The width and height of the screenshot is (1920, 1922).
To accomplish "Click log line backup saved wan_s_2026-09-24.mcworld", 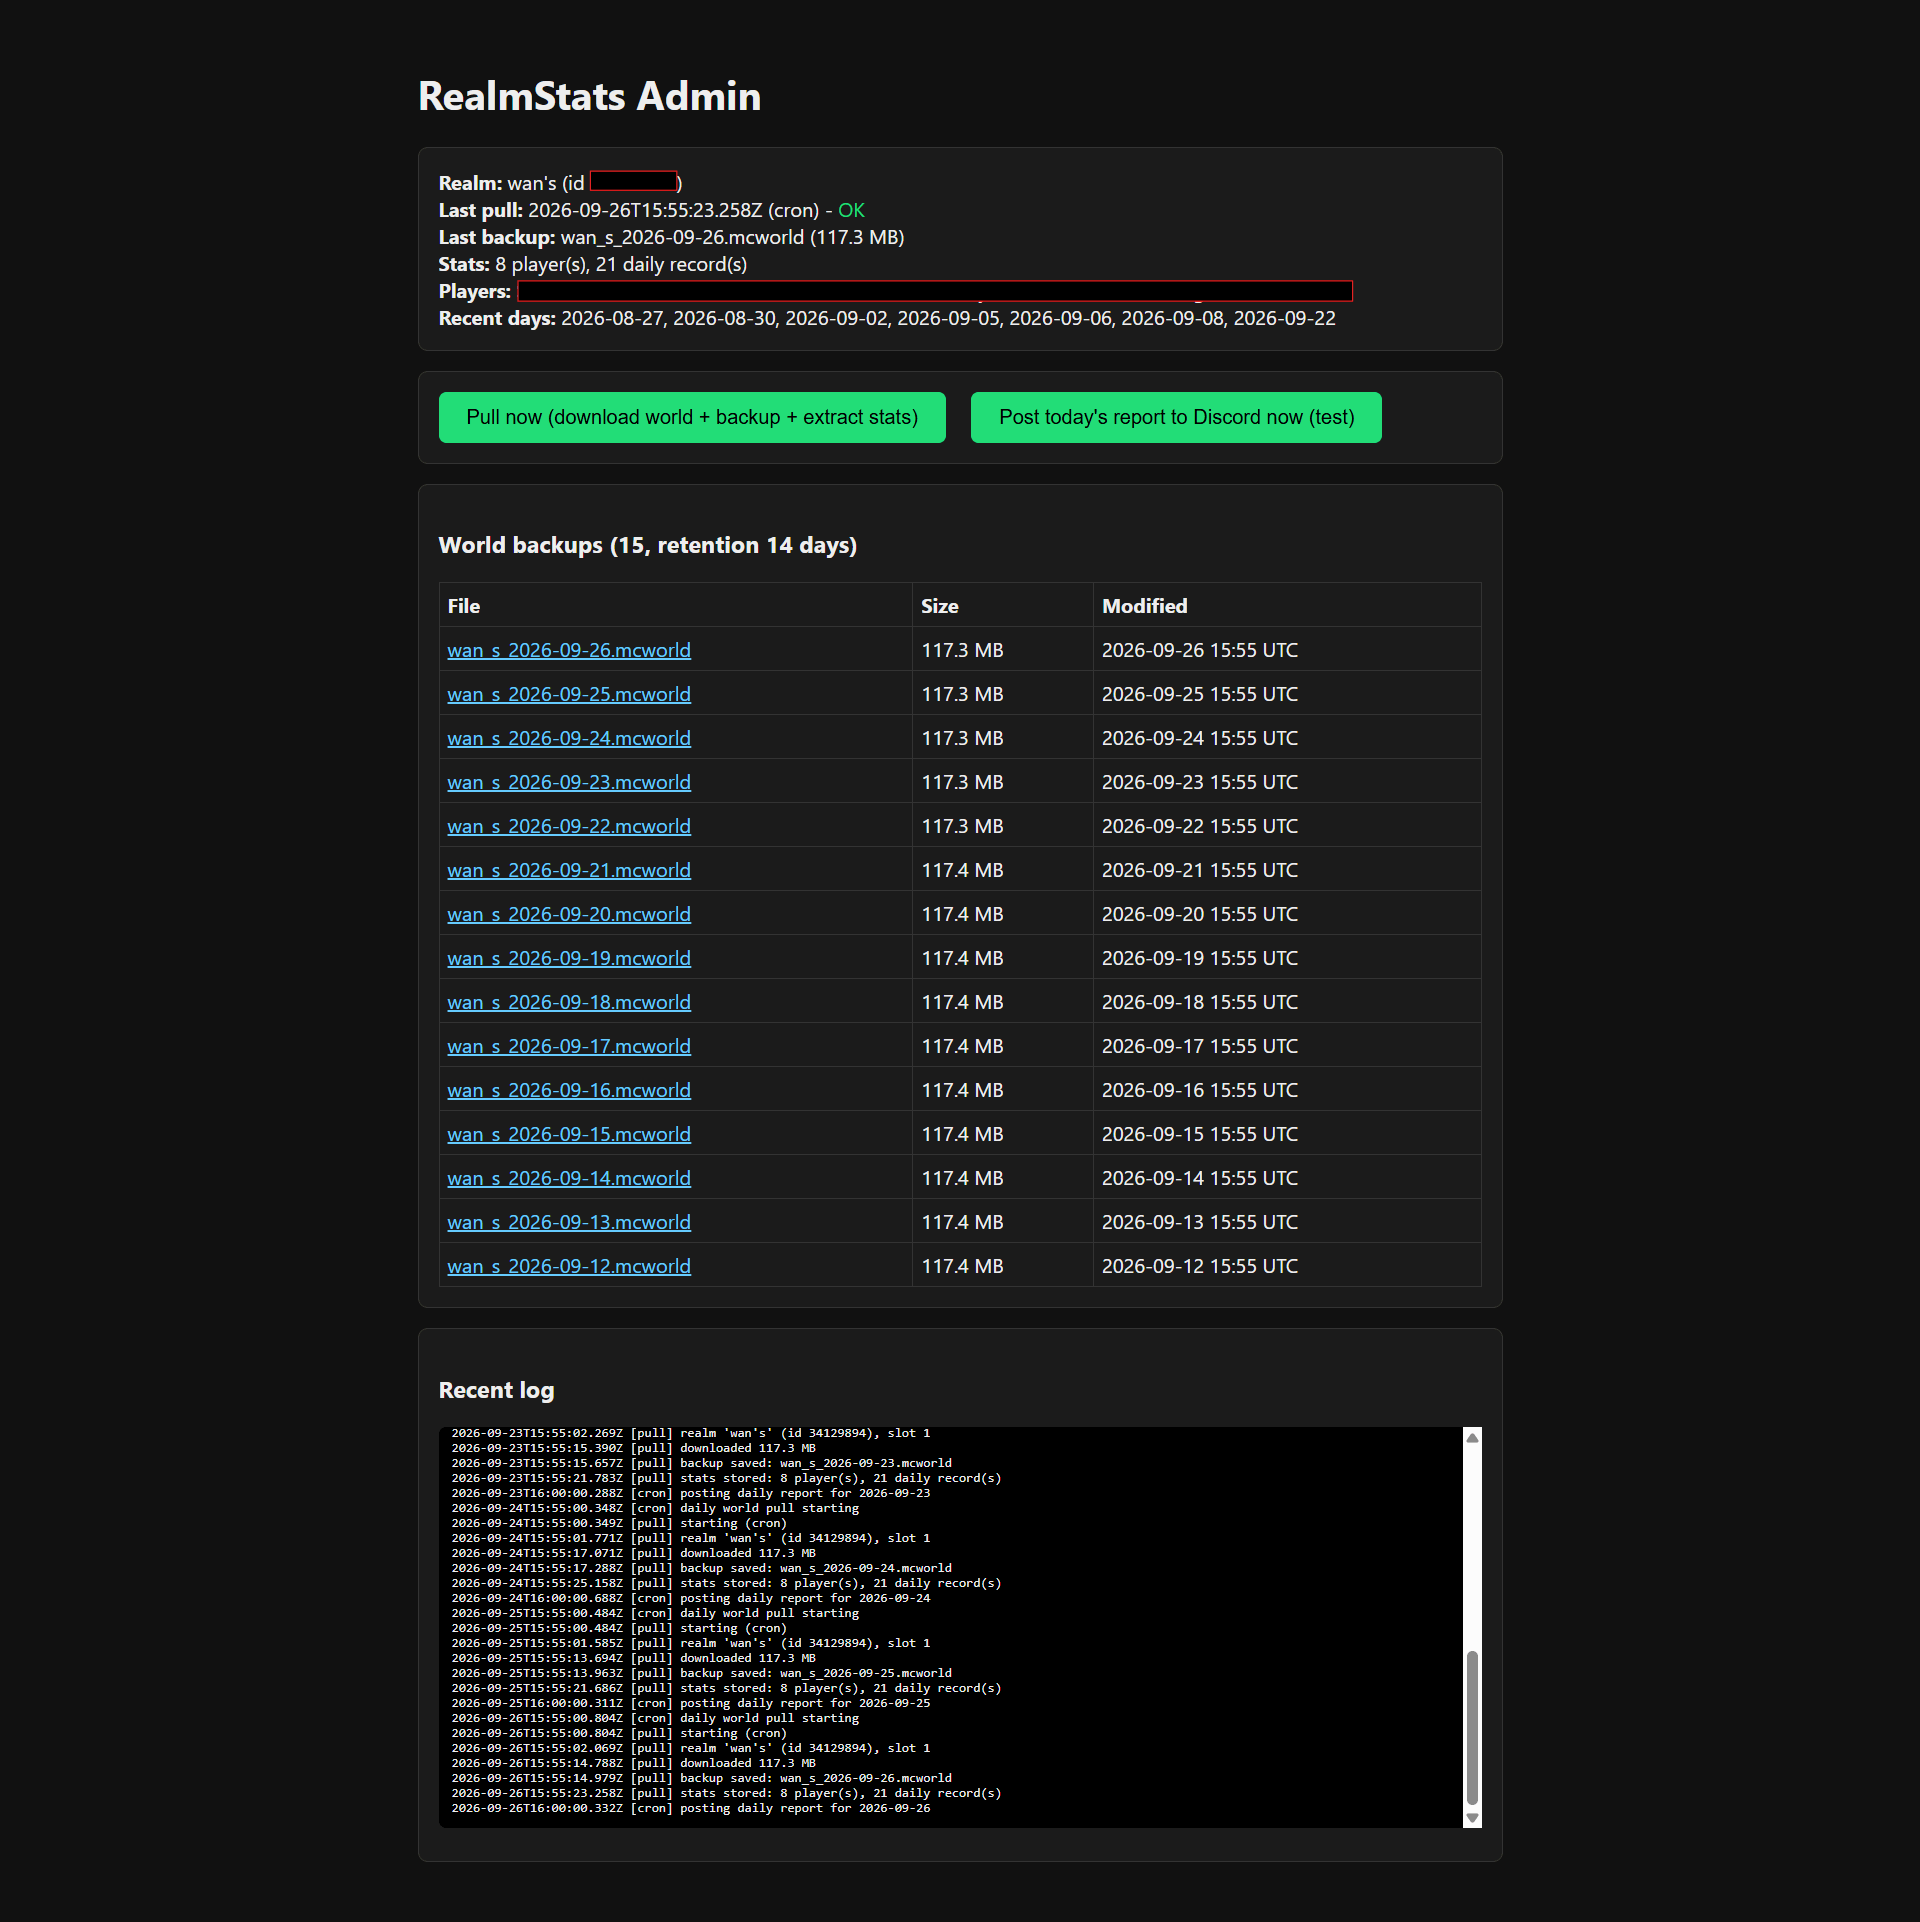I will click(701, 1568).
